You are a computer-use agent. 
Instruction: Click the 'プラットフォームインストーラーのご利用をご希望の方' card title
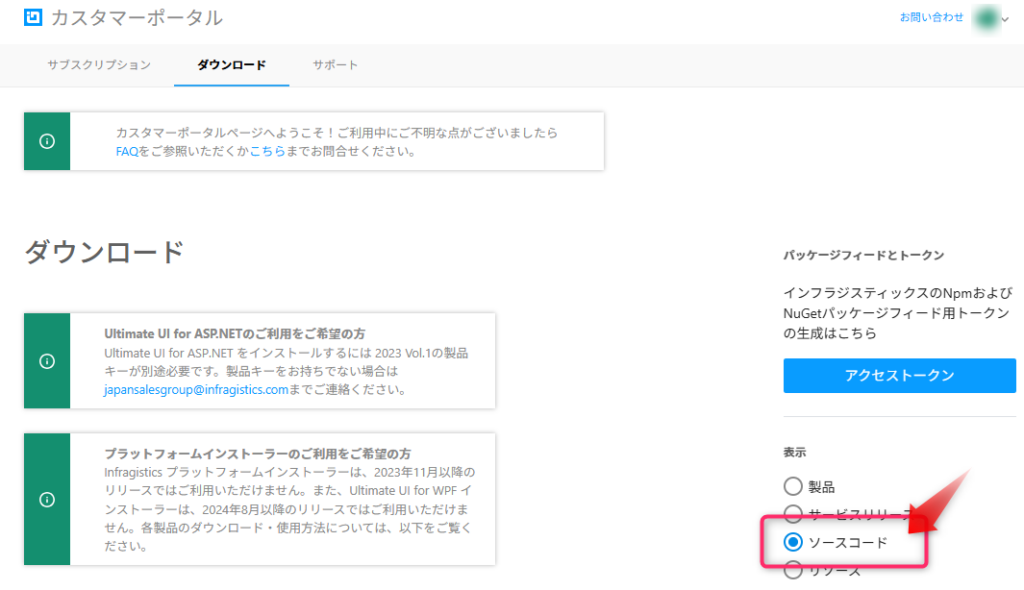click(257, 453)
